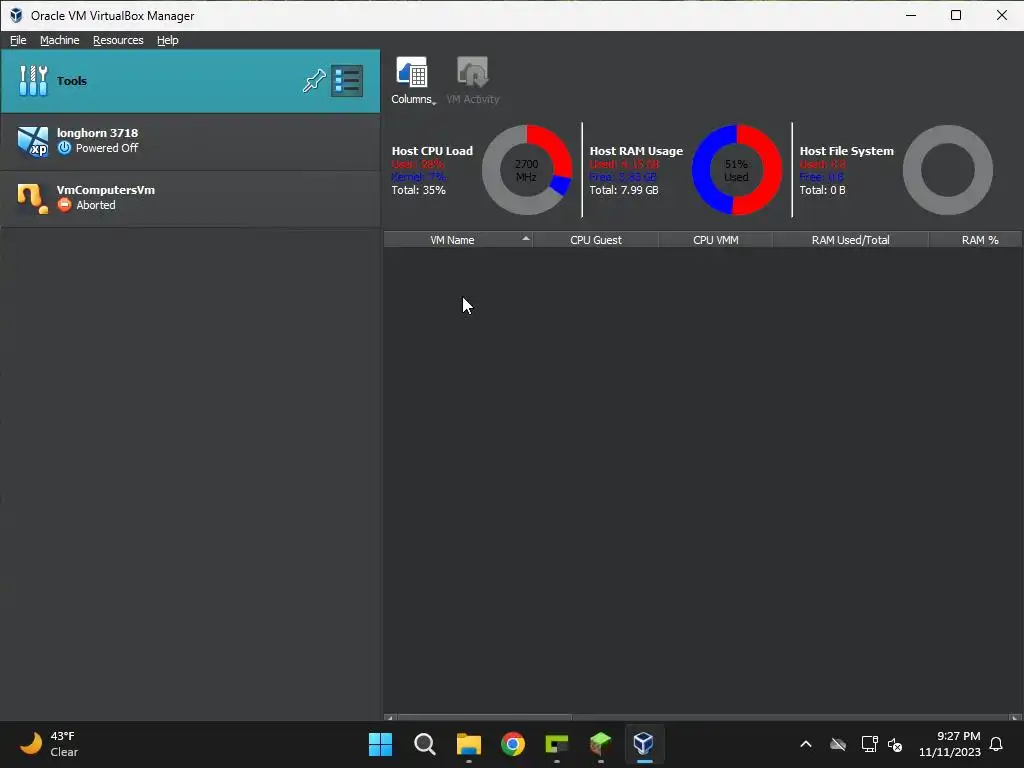This screenshot has width=1024, height=768.
Task: Sort by CPU VMM column header
Action: [716, 240]
